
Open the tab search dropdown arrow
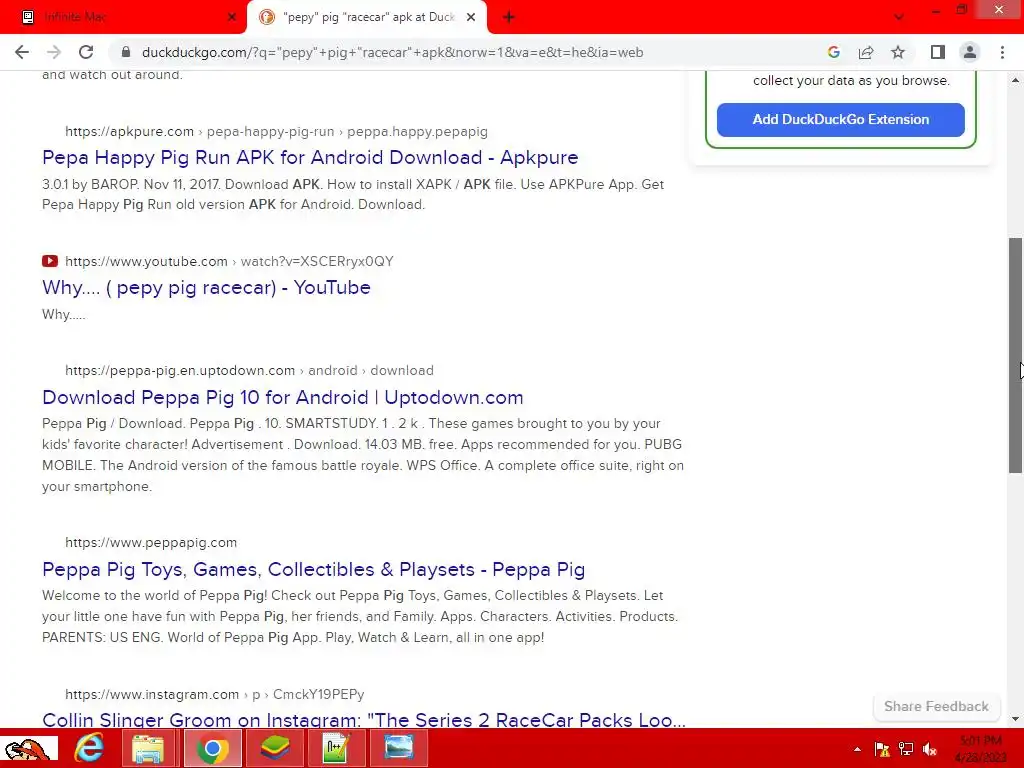pyautogui.click(x=899, y=17)
